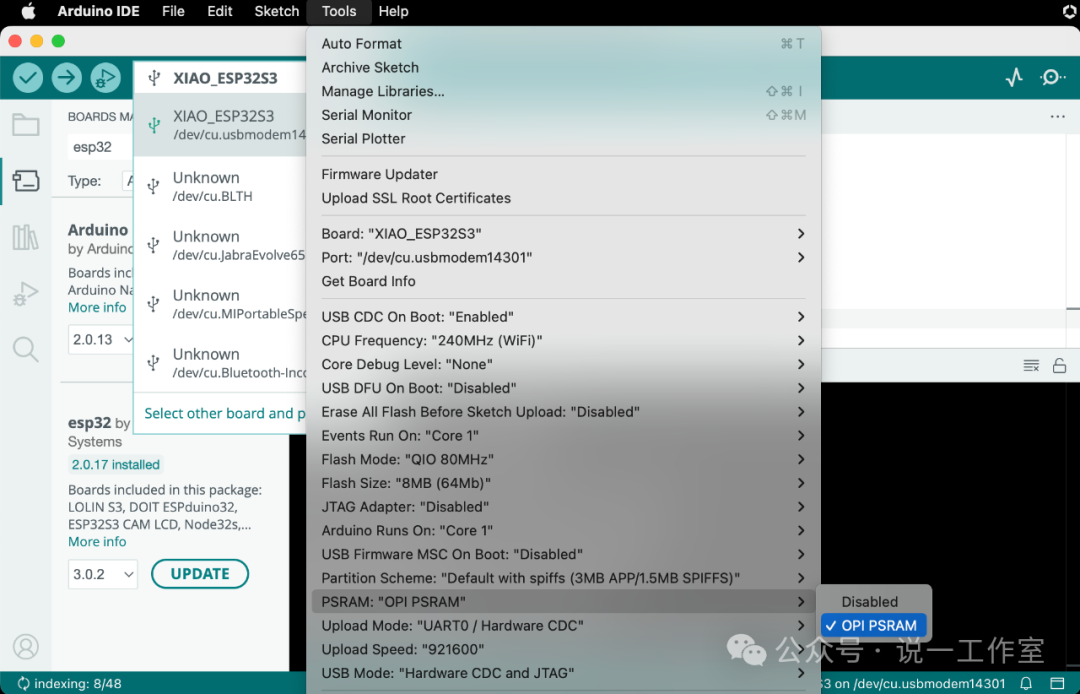This screenshot has height=694, width=1080.
Task: Open the Sketch menu
Action: (277, 11)
